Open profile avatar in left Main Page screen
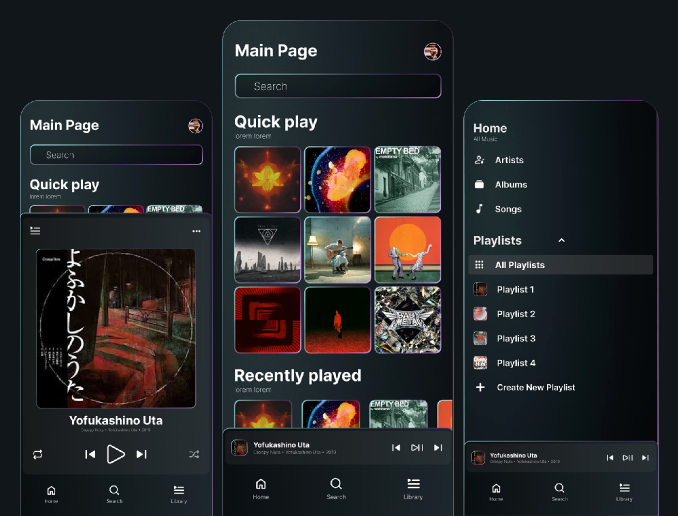This screenshot has height=516, width=678. 195,126
